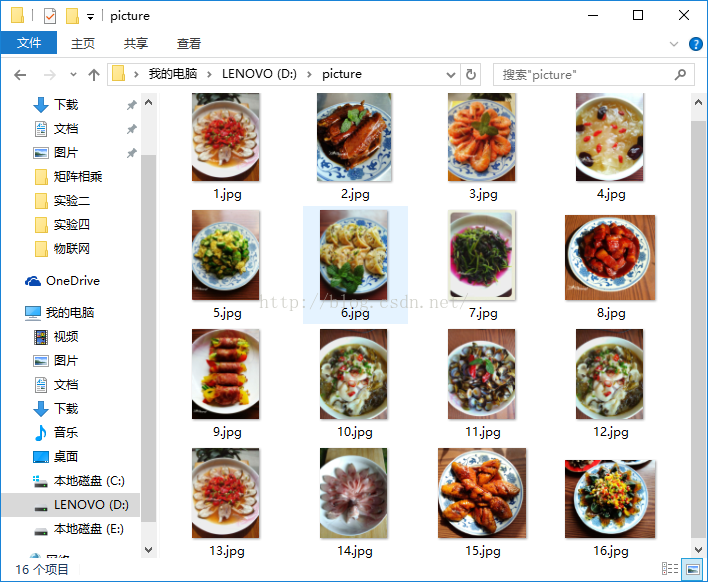Click the navigation pane scroll down arrow
The width and height of the screenshot is (708, 582).
click(x=149, y=549)
